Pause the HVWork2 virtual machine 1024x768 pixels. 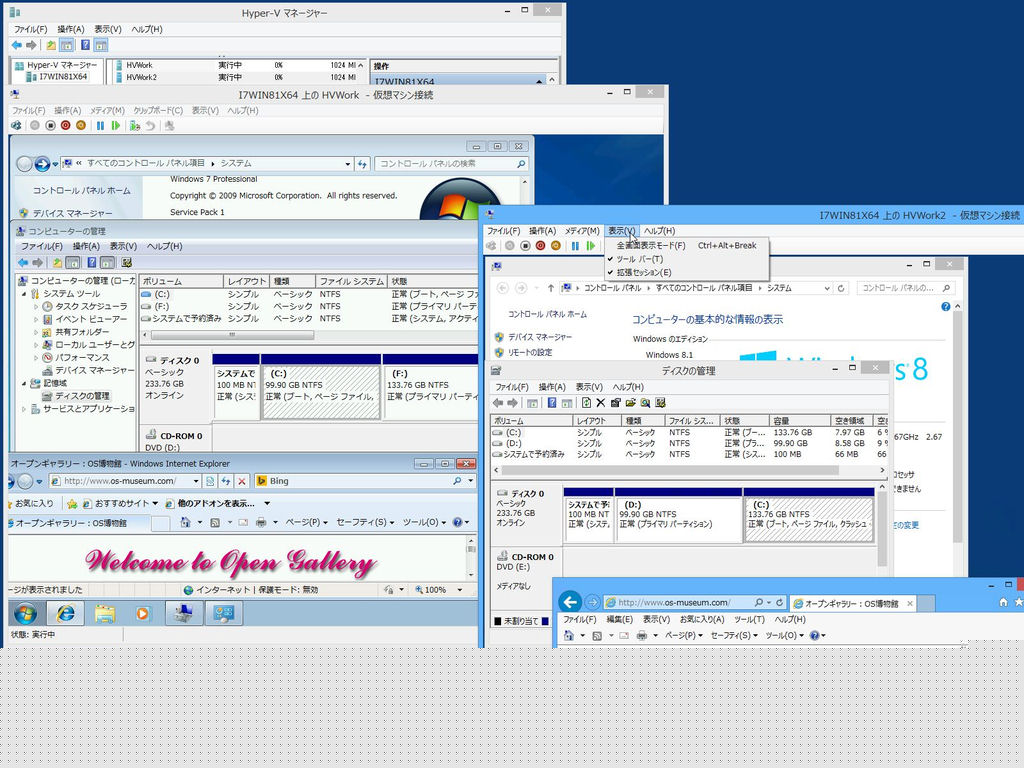point(575,246)
